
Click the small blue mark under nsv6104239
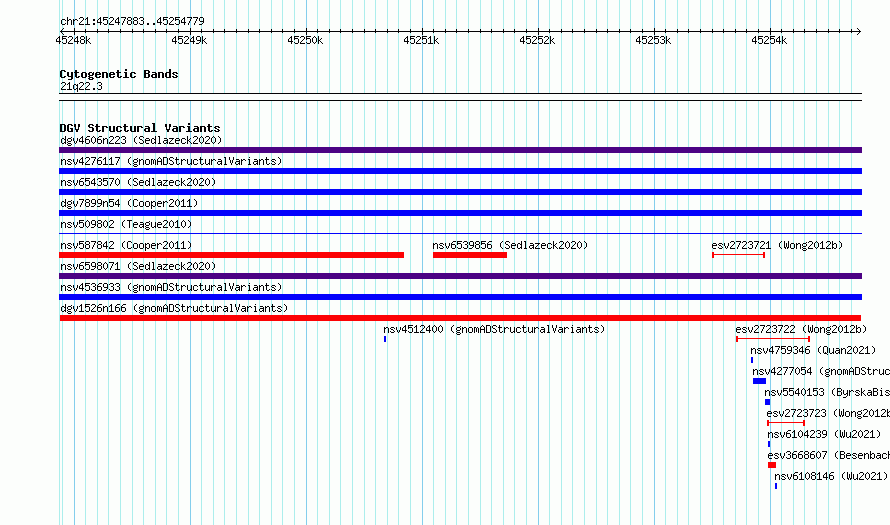769,444
